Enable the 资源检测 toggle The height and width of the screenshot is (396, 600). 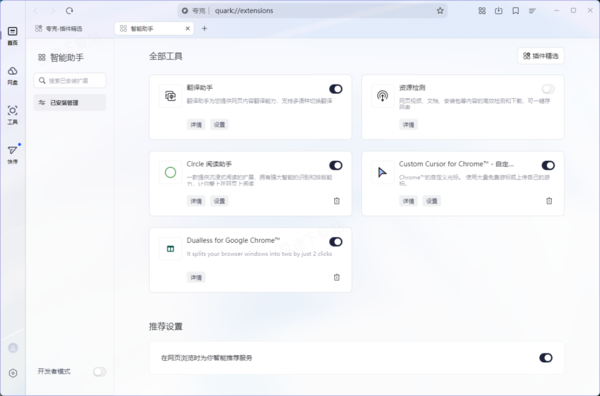coord(548,89)
